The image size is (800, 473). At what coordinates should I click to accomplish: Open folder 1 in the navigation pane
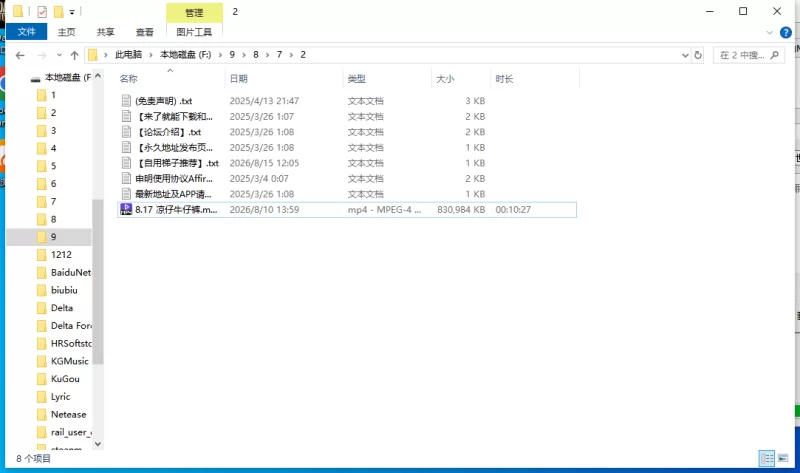click(x=53, y=95)
